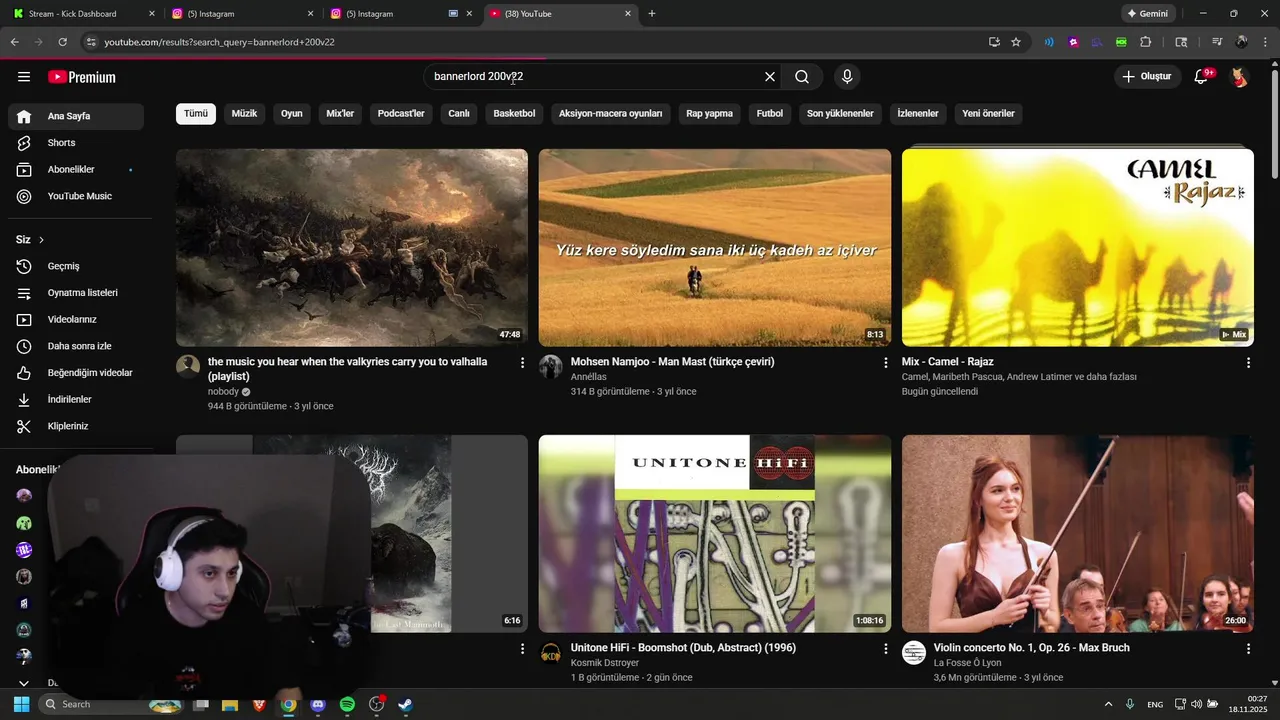This screenshot has height=720, width=1280.
Task: Show hidden tray icons chevron
Action: [1108, 704]
